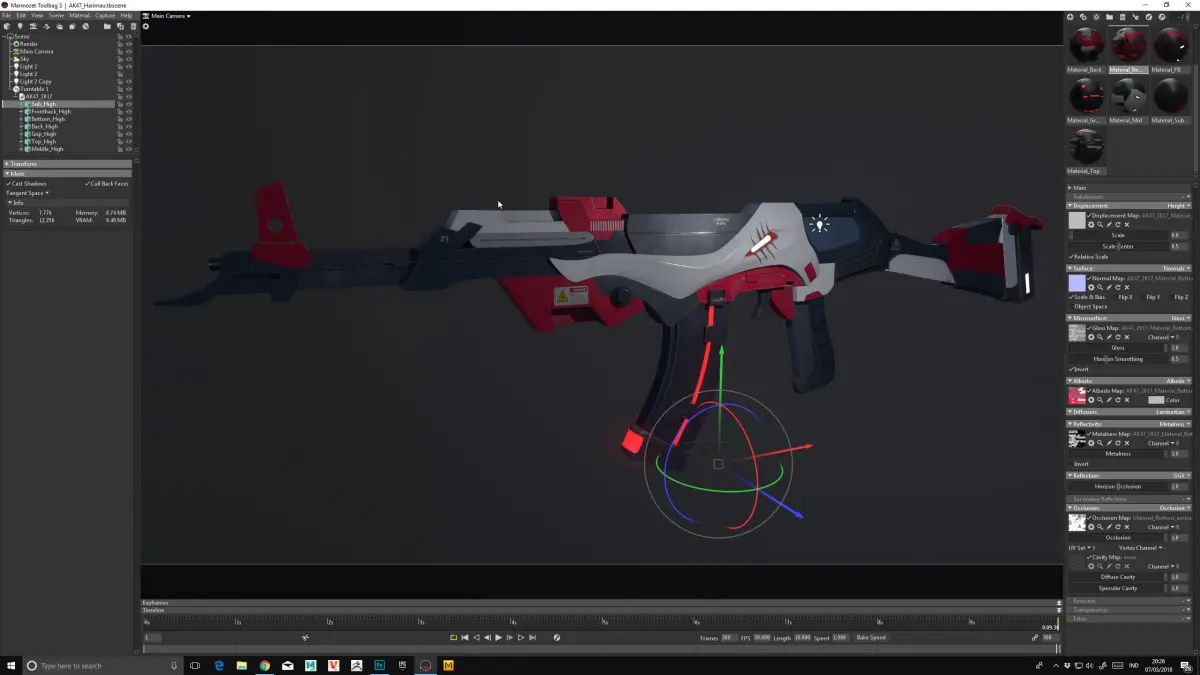Viewport: 1200px width, 675px height.
Task: Open viewport settings gear below Main Camera
Action: coord(146,26)
